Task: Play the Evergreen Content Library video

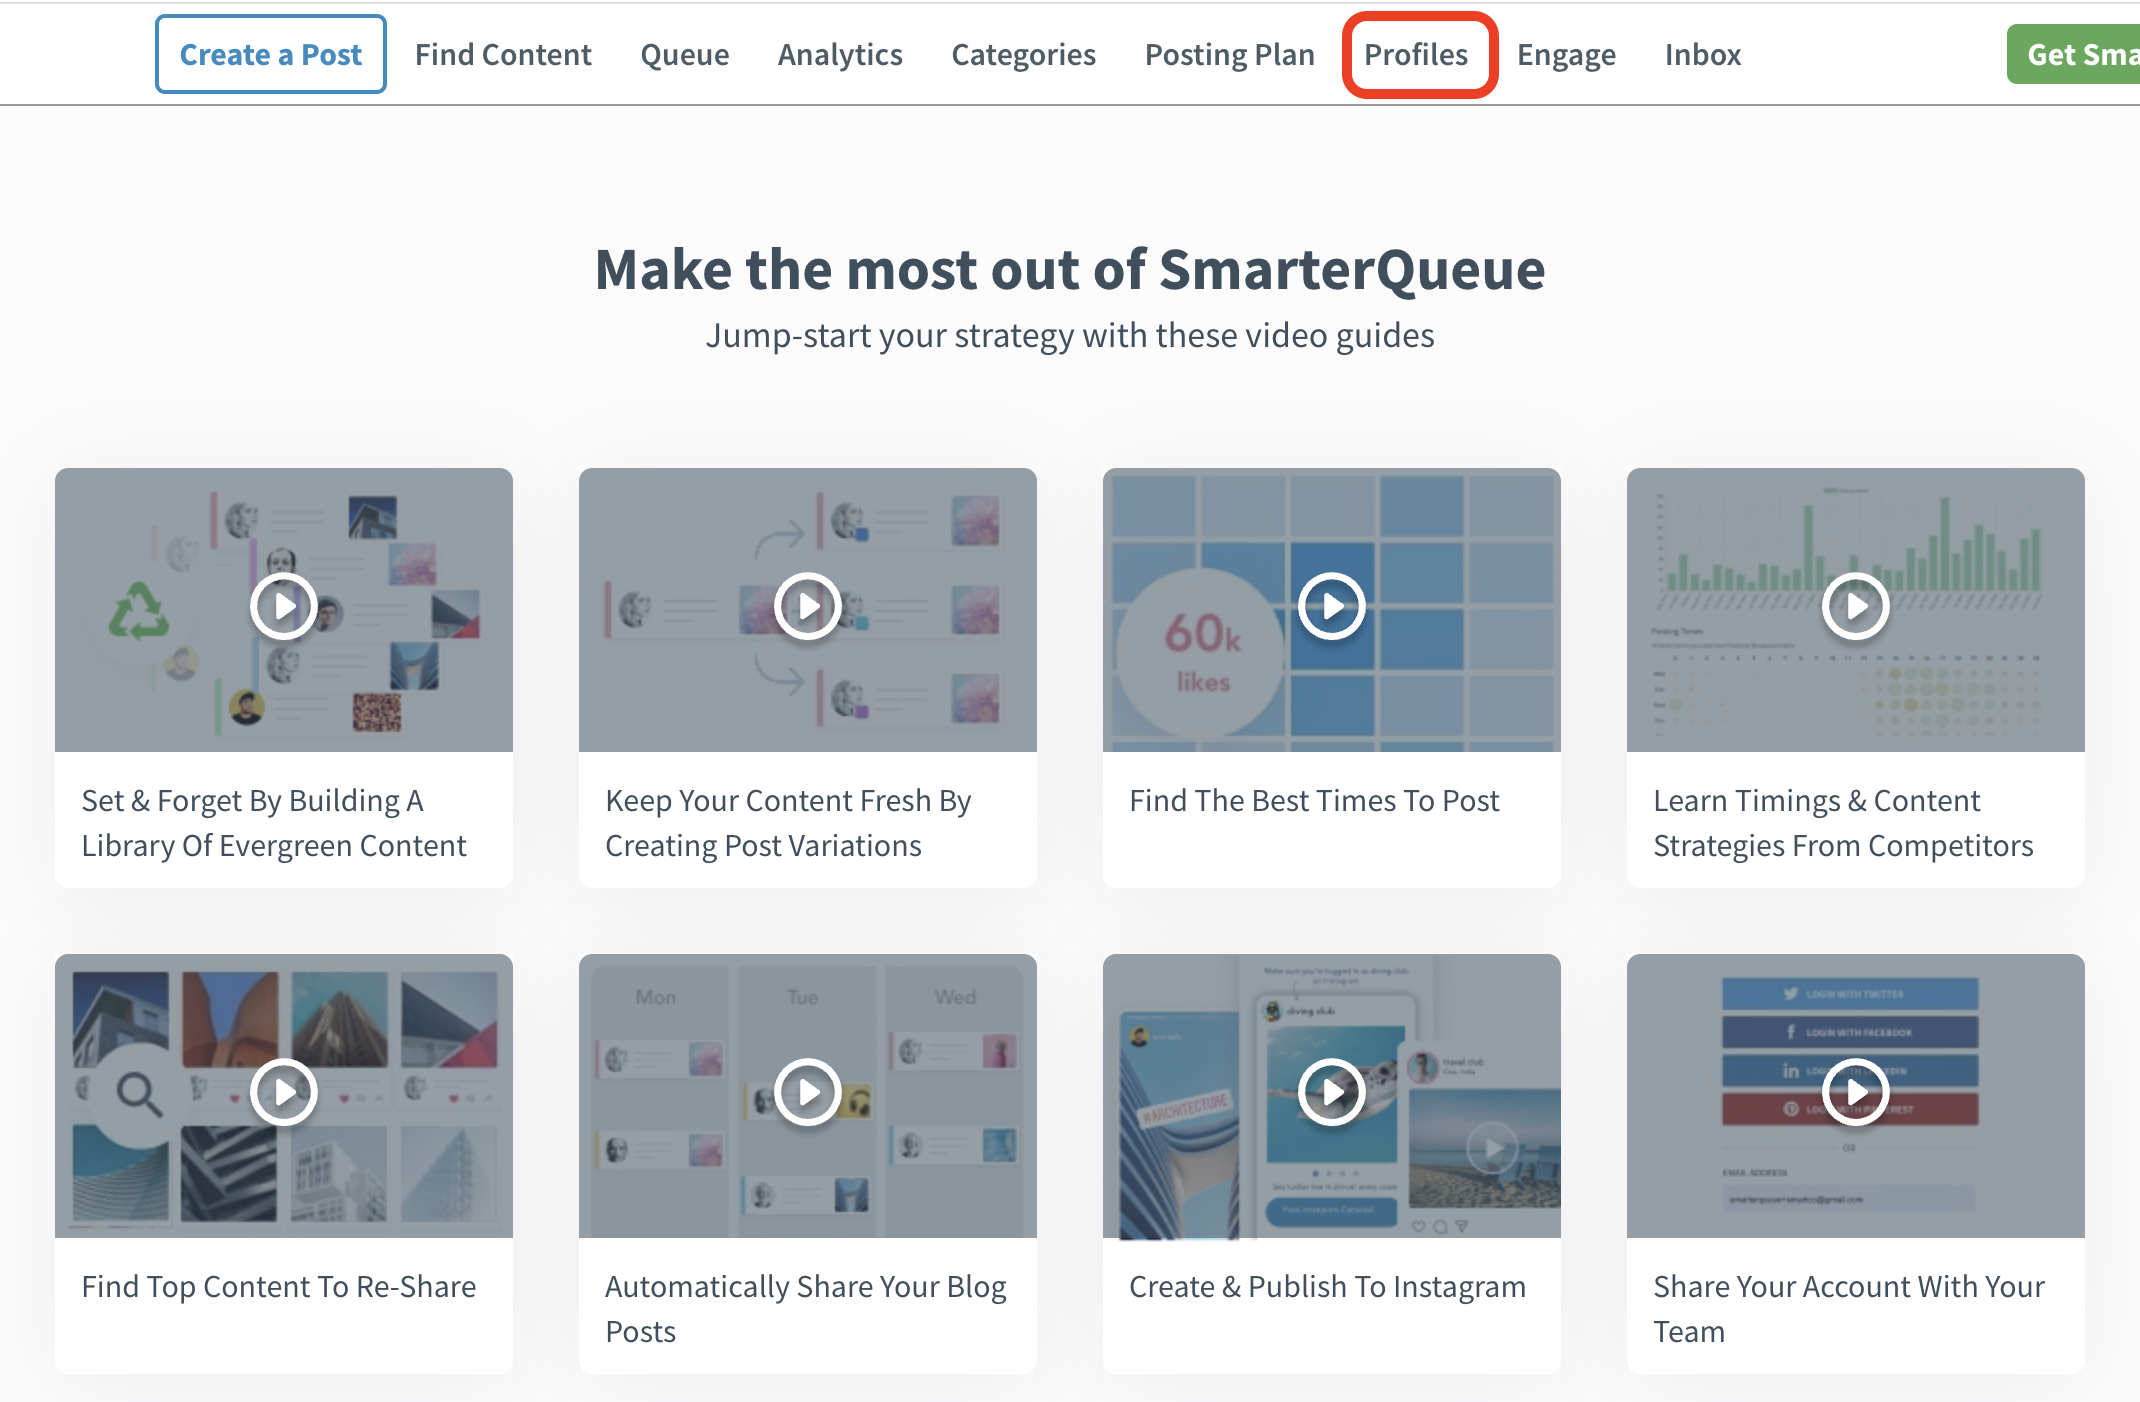Action: pyautogui.click(x=284, y=606)
